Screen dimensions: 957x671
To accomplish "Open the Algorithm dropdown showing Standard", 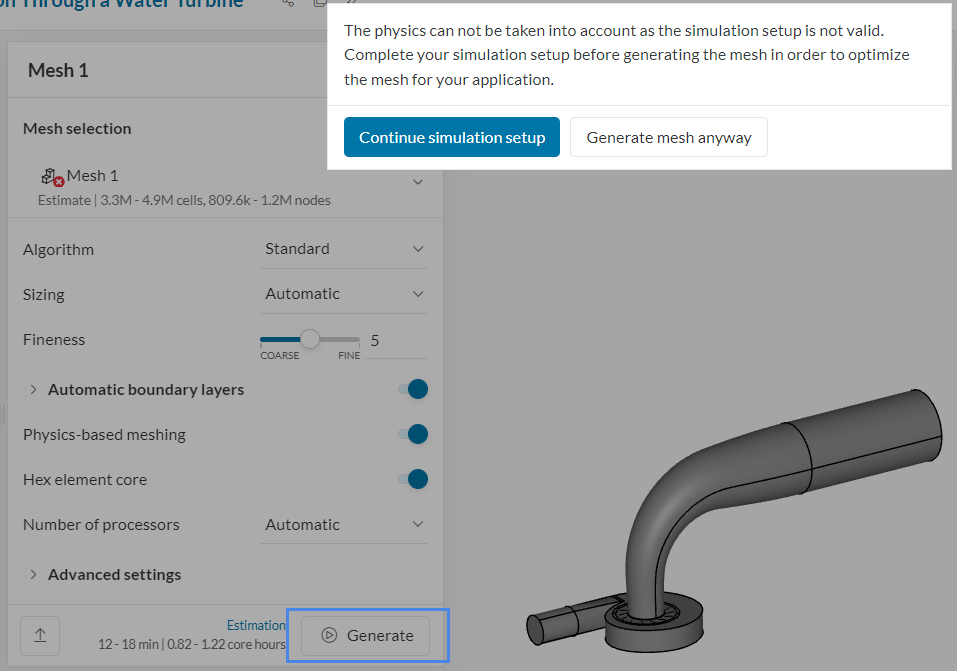I will (x=343, y=248).
